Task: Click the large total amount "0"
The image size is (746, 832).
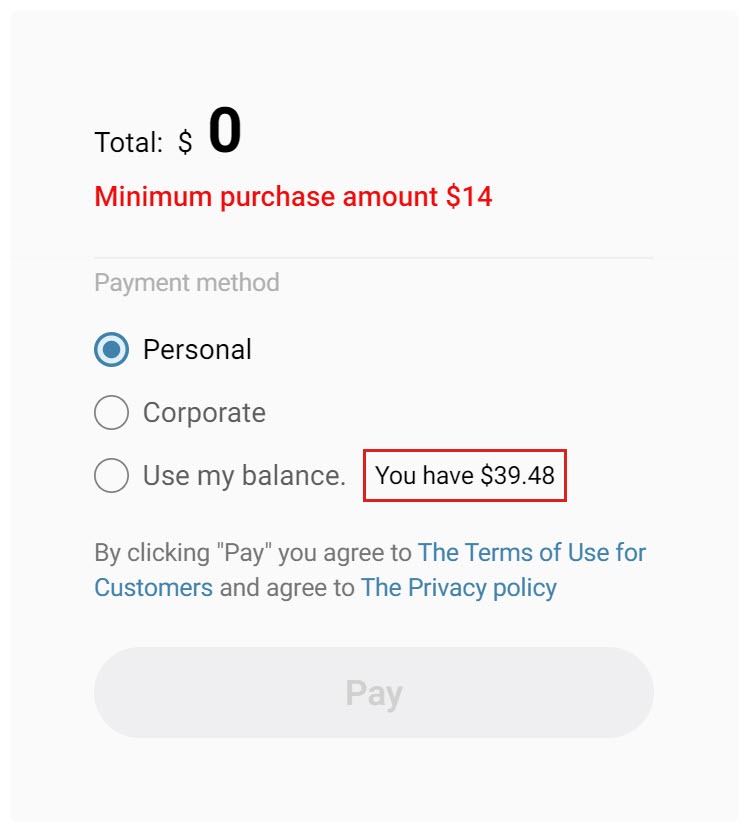Action: 225,132
